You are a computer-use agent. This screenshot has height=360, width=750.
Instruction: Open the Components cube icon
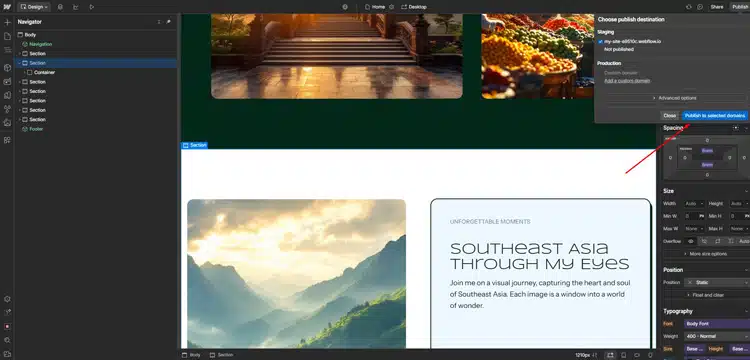7,68
